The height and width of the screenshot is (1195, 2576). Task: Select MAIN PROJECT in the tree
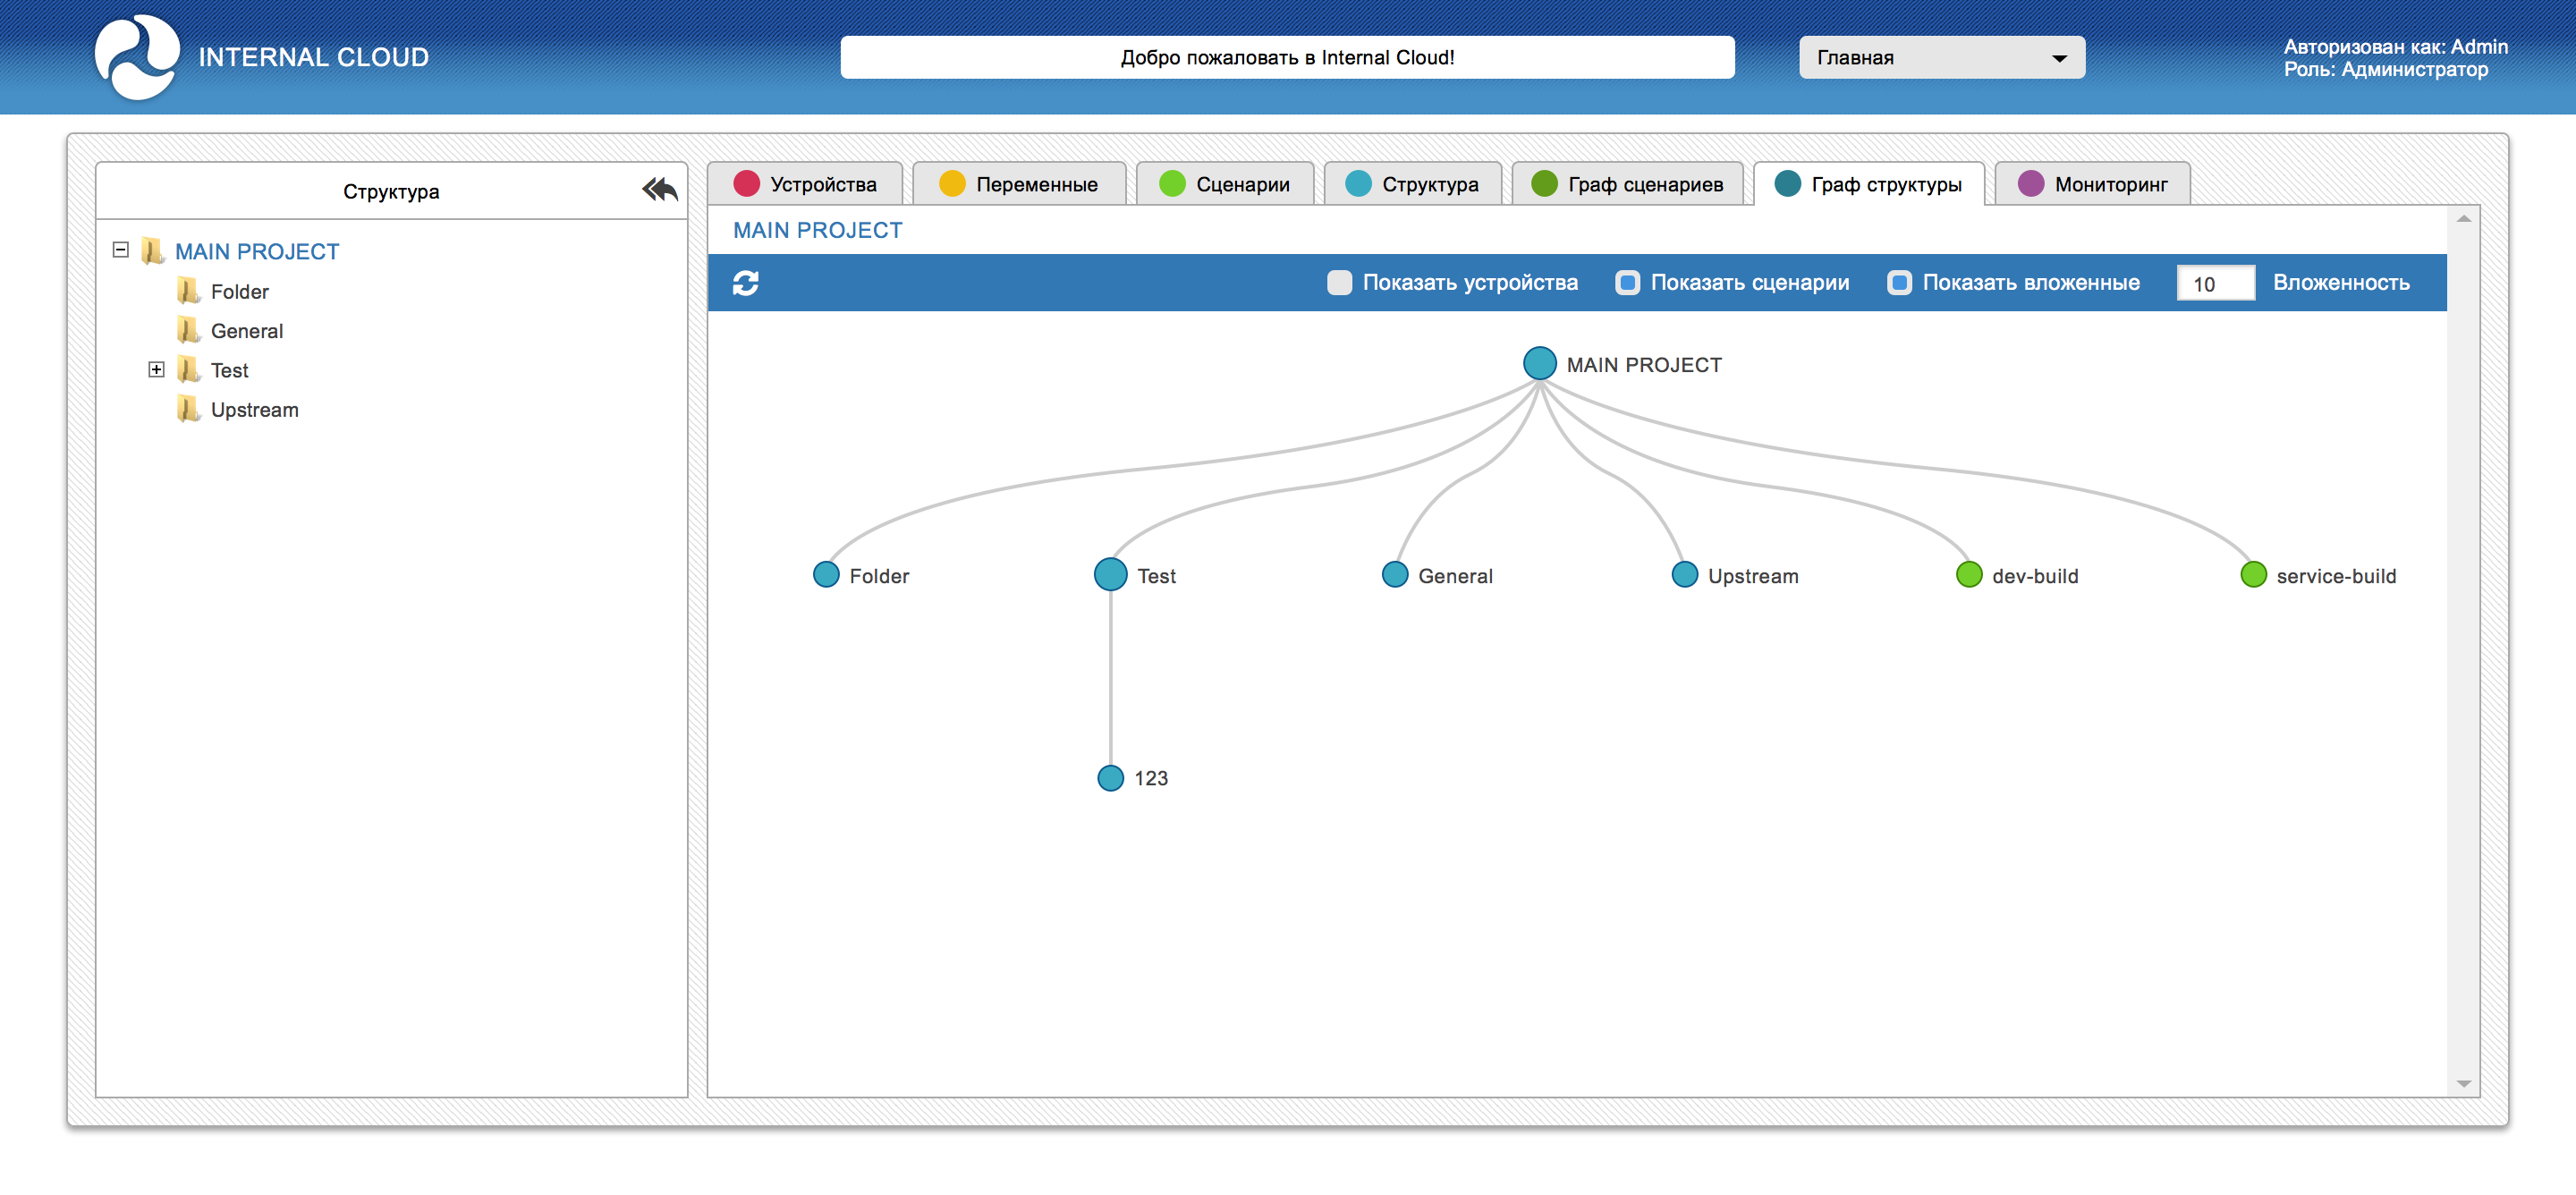tap(257, 252)
